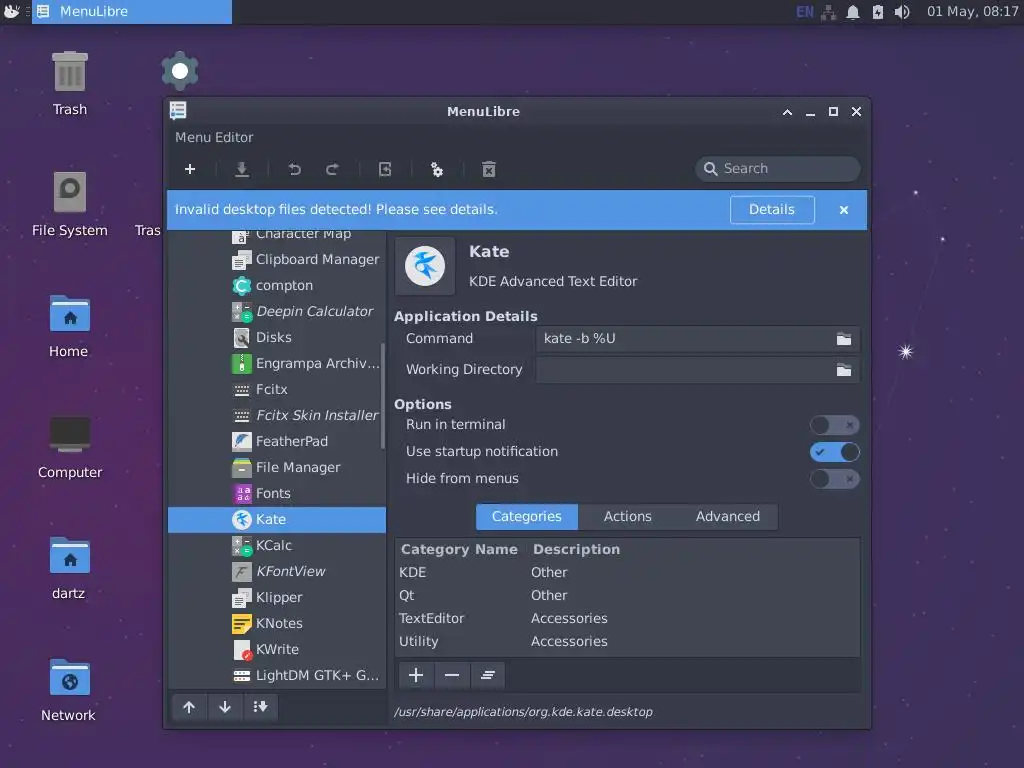1024x768 pixels.
Task: Select compton in launcher list
Action: pos(277,285)
